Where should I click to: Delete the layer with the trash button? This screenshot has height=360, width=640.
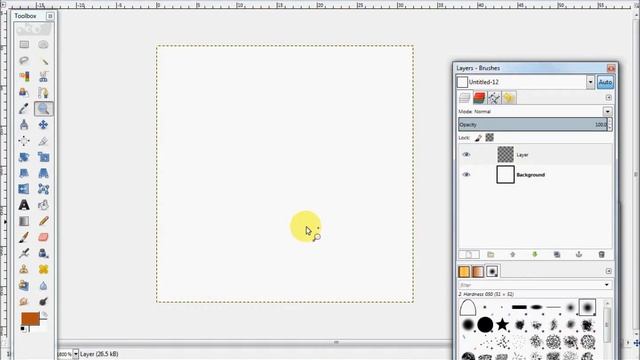pos(601,255)
